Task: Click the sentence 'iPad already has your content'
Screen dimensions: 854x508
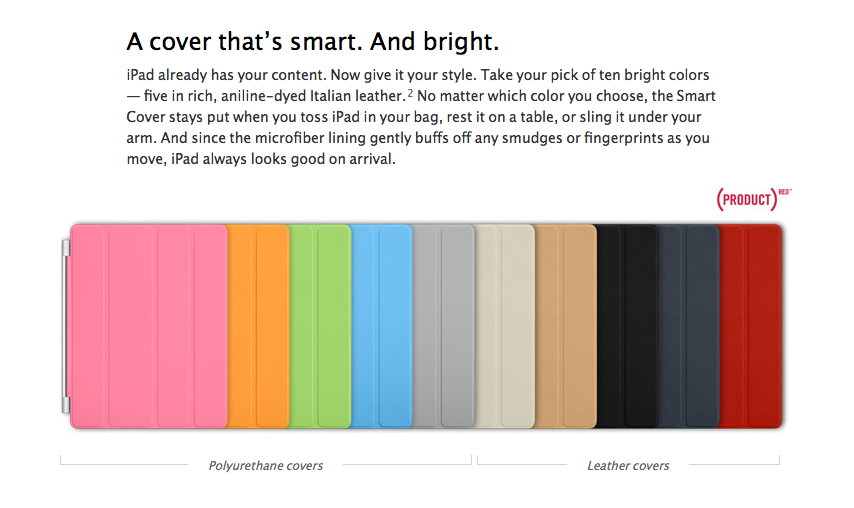Action: click(230, 76)
